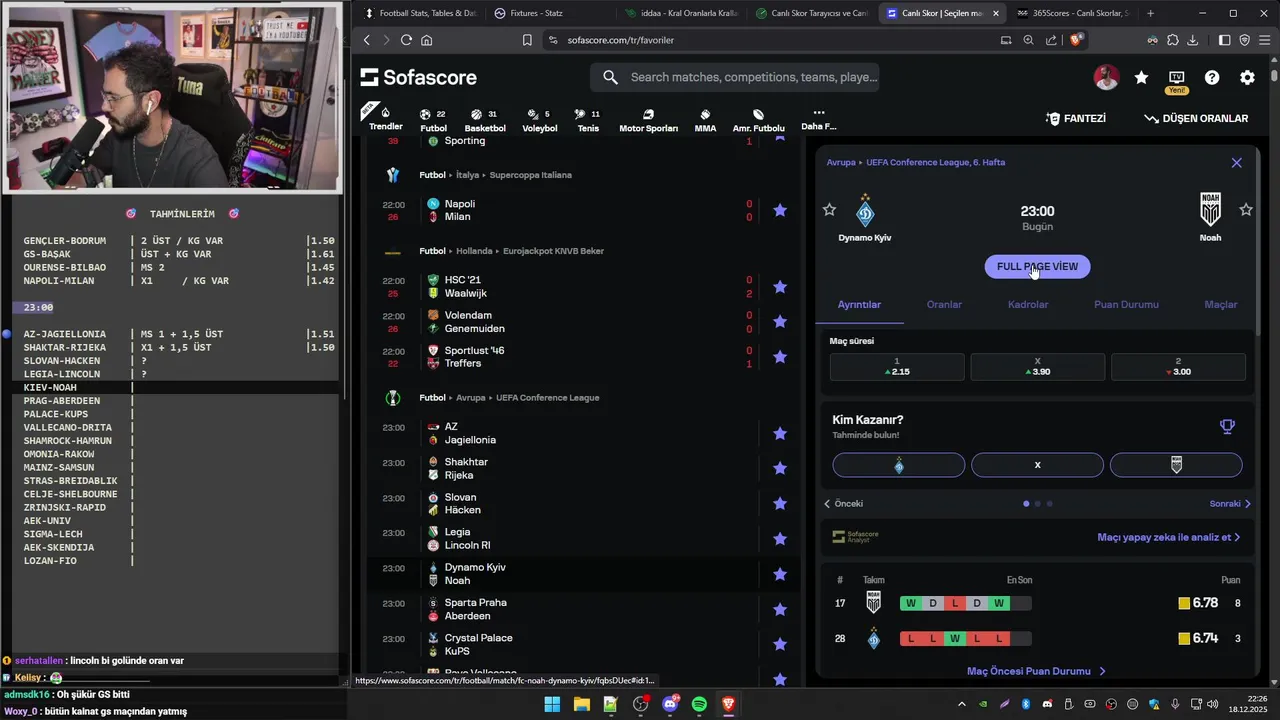
Task: Open the browser extensions puzzle icon
Action: 1173,40
